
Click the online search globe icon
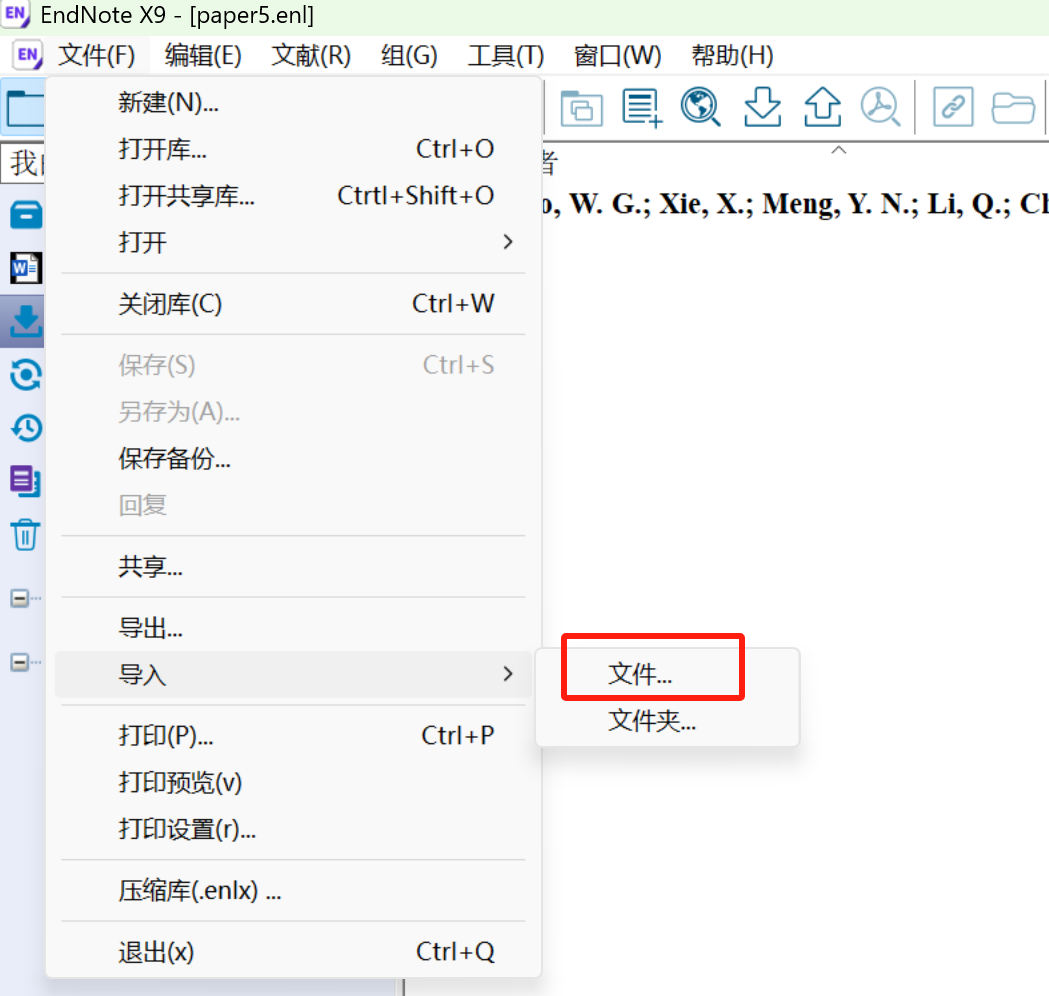[x=700, y=107]
